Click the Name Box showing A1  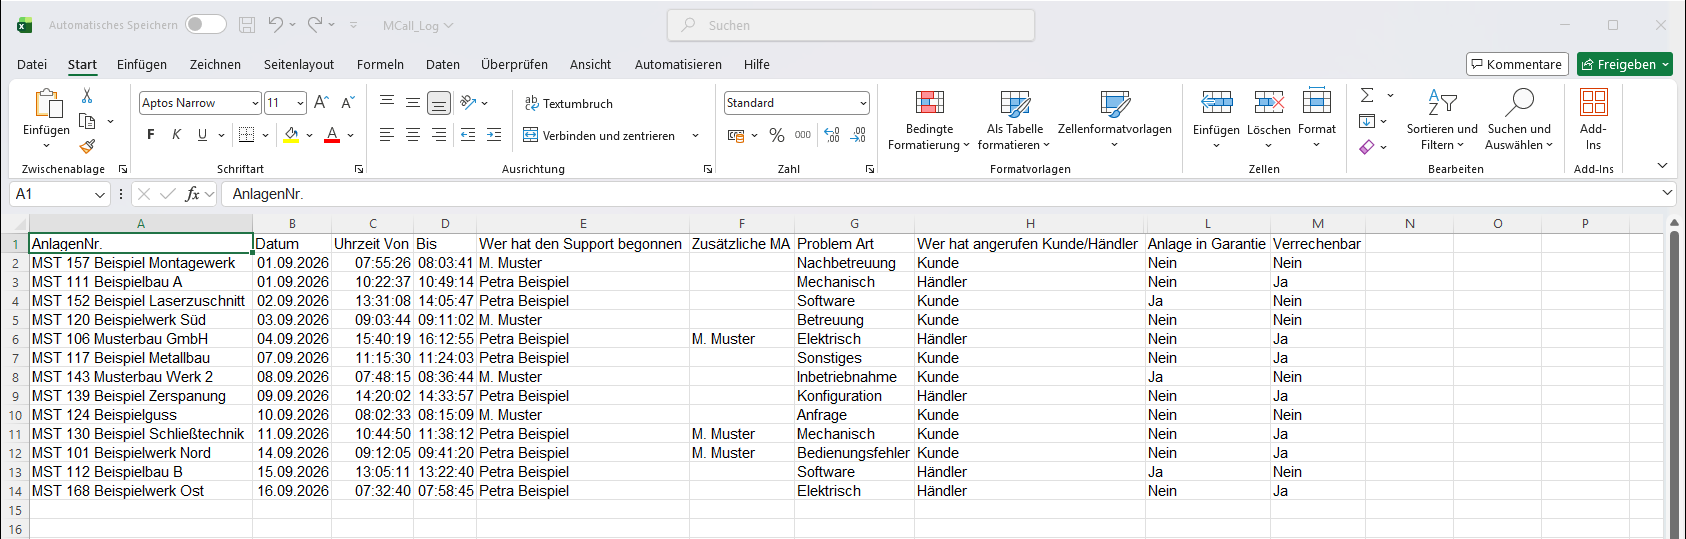(59, 194)
